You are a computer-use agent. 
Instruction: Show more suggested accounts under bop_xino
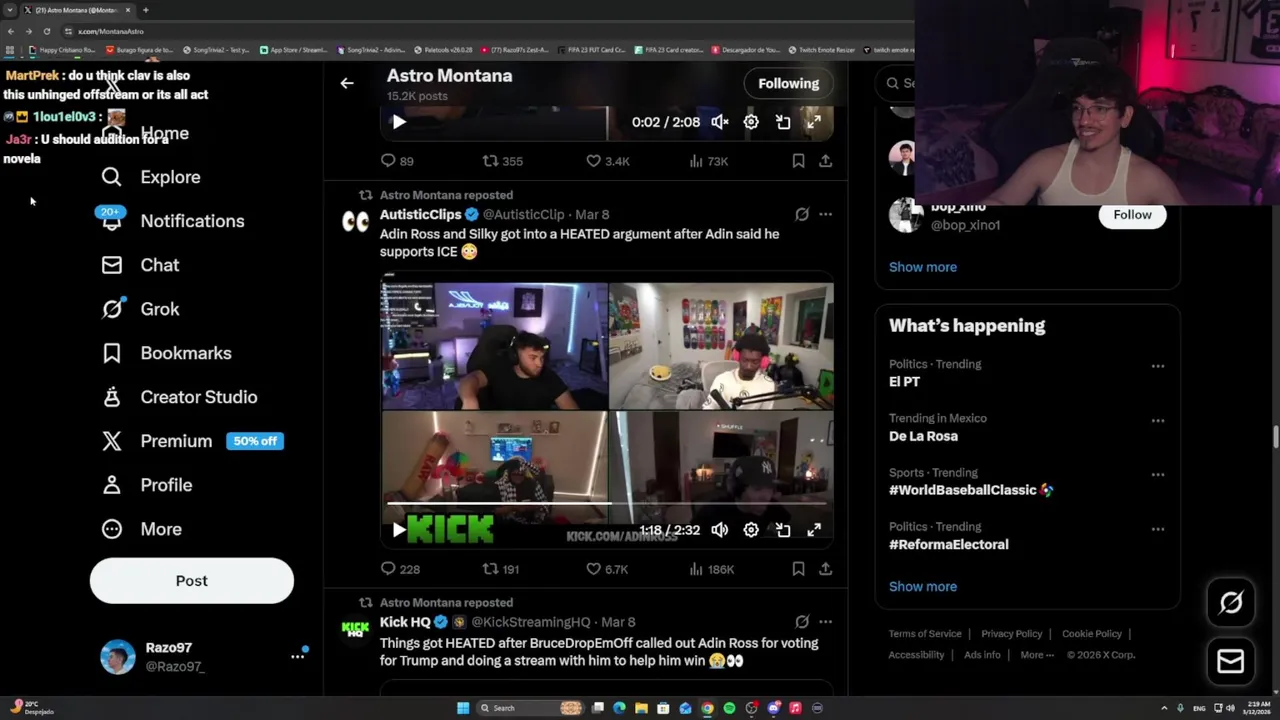click(x=923, y=267)
